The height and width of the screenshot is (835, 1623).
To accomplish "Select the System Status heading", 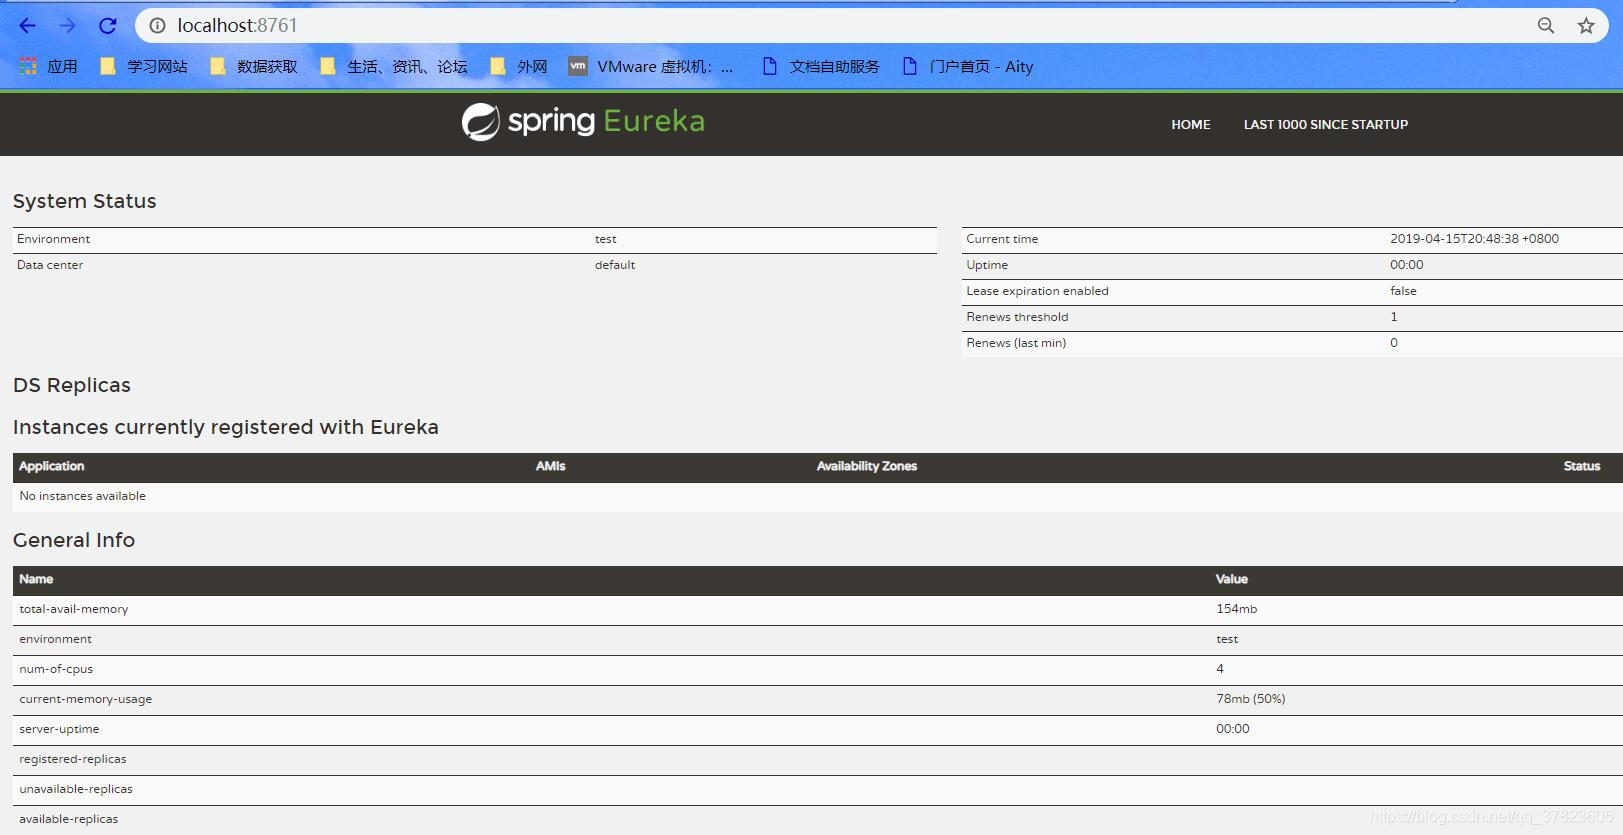I will [85, 201].
